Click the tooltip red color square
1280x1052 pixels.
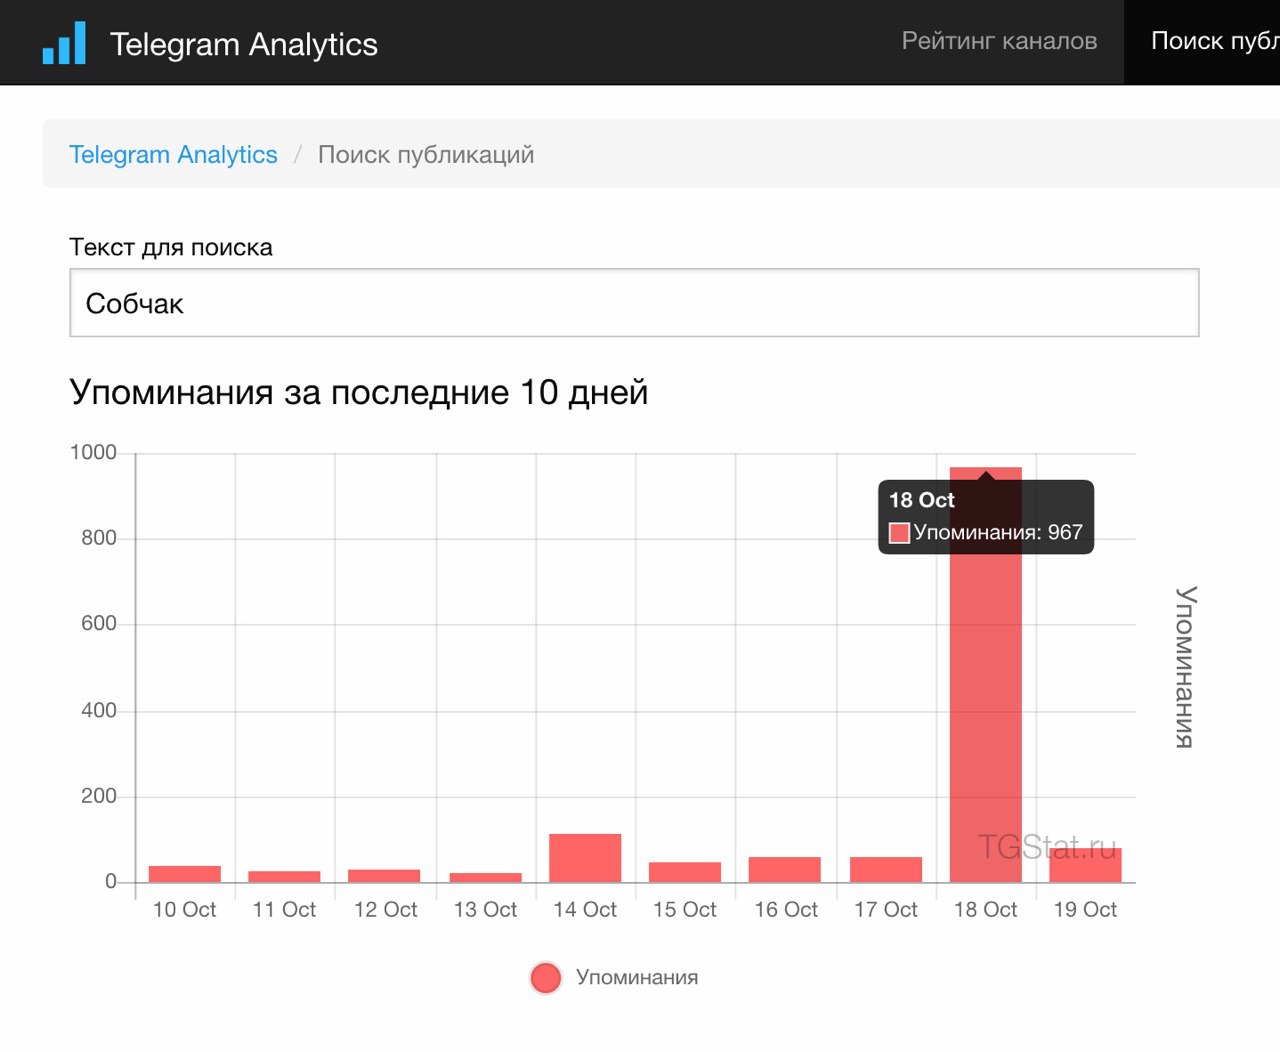coord(899,532)
